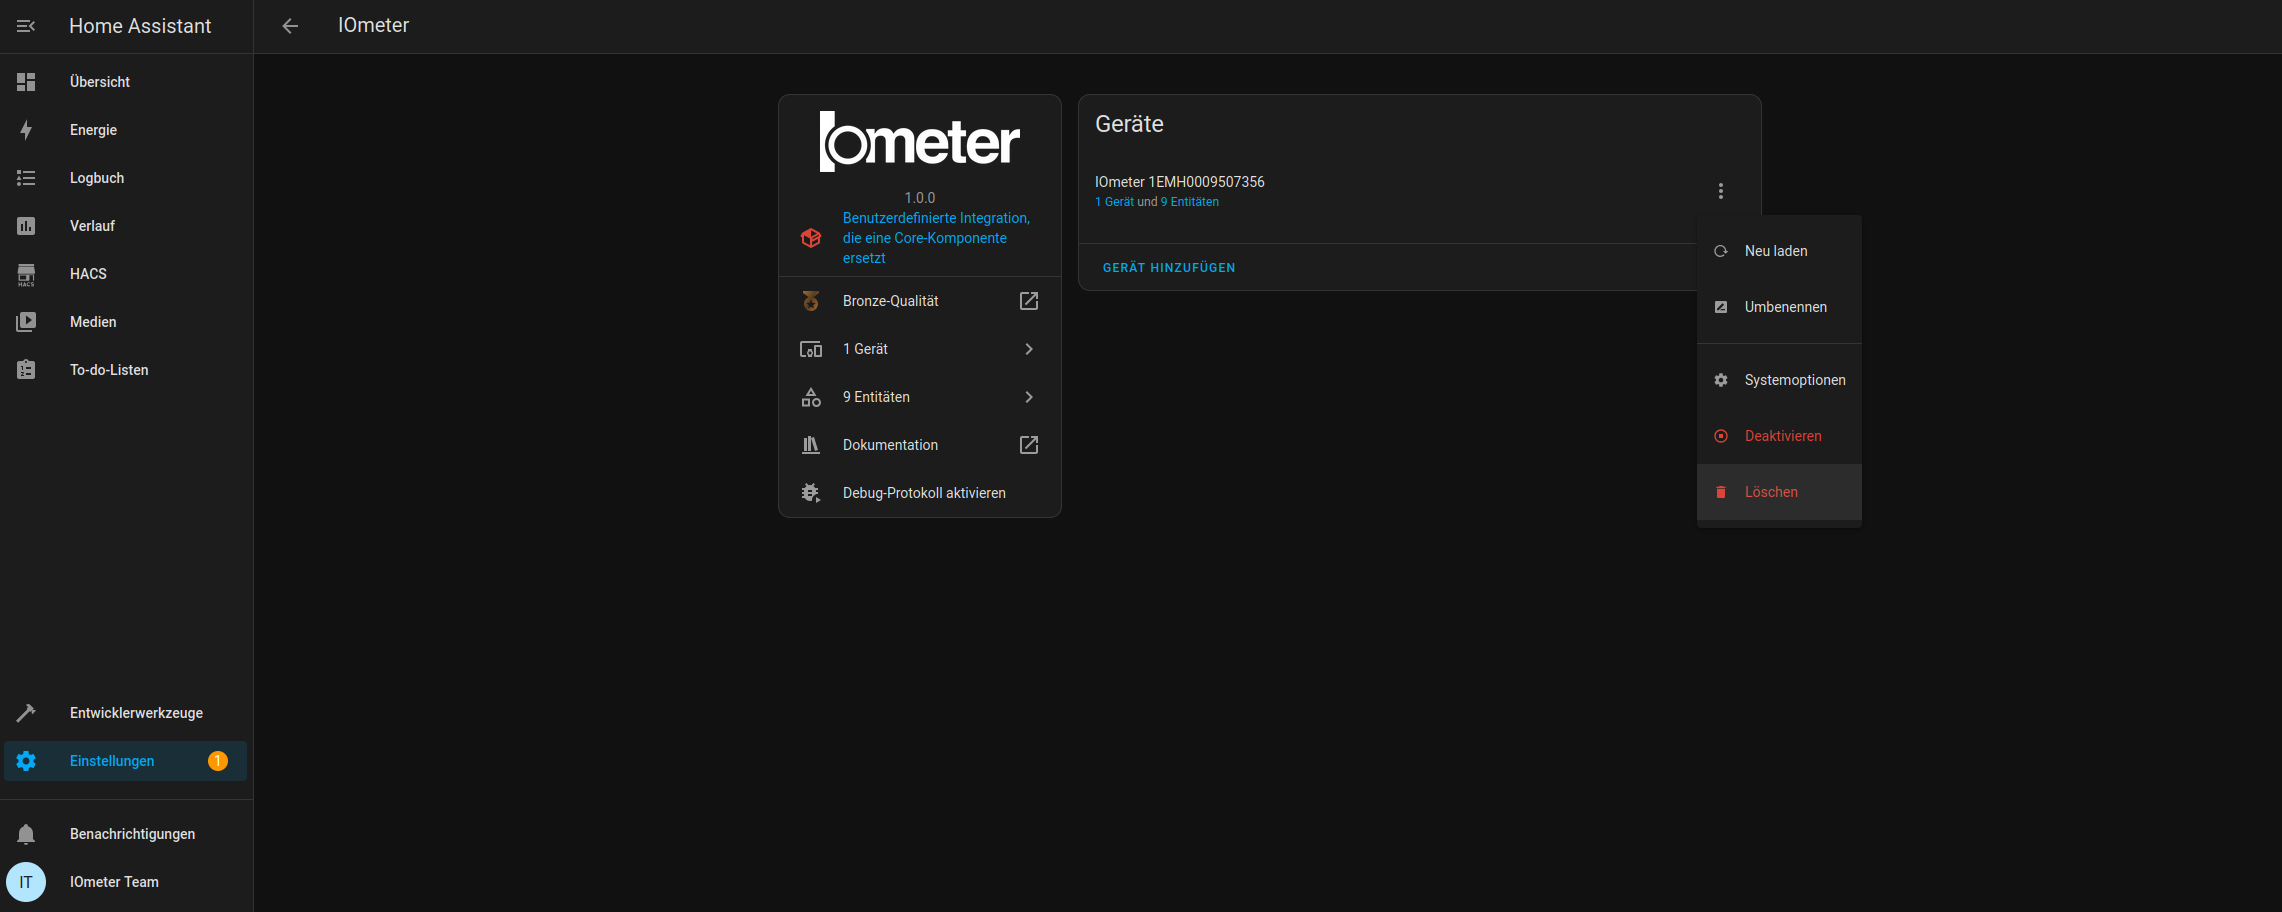Open the To-do-Listen clipboard icon
The width and height of the screenshot is (2282, 912).
click(26, 370)
